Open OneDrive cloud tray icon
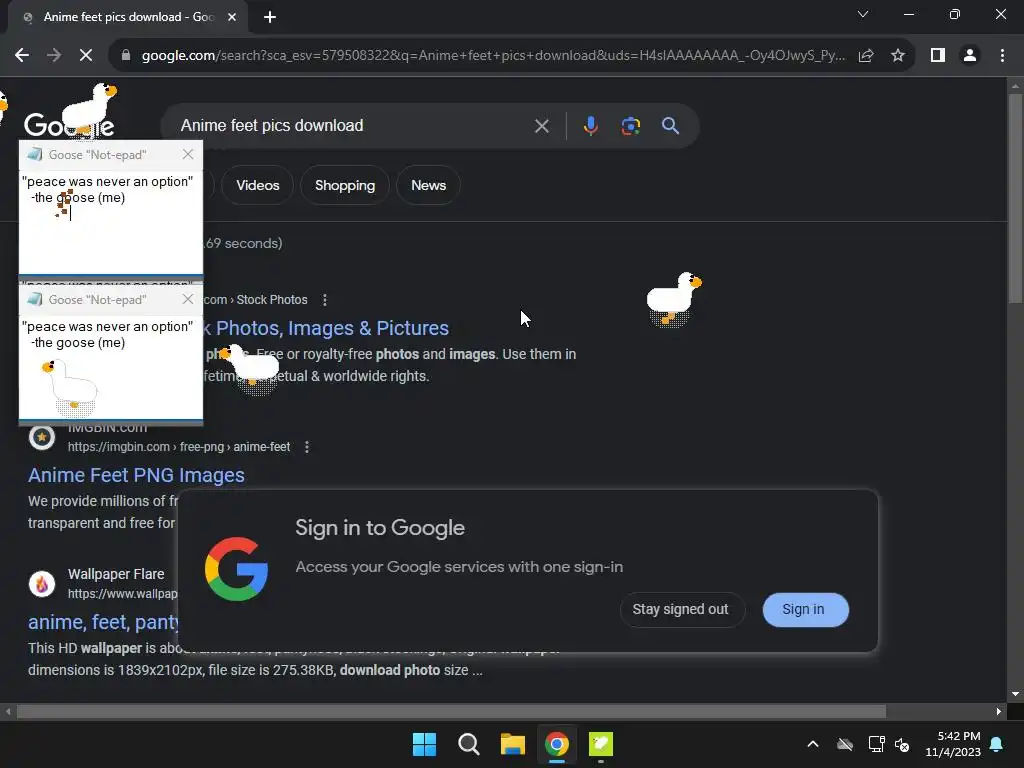Screen dimensions: 1024x768 845,744
